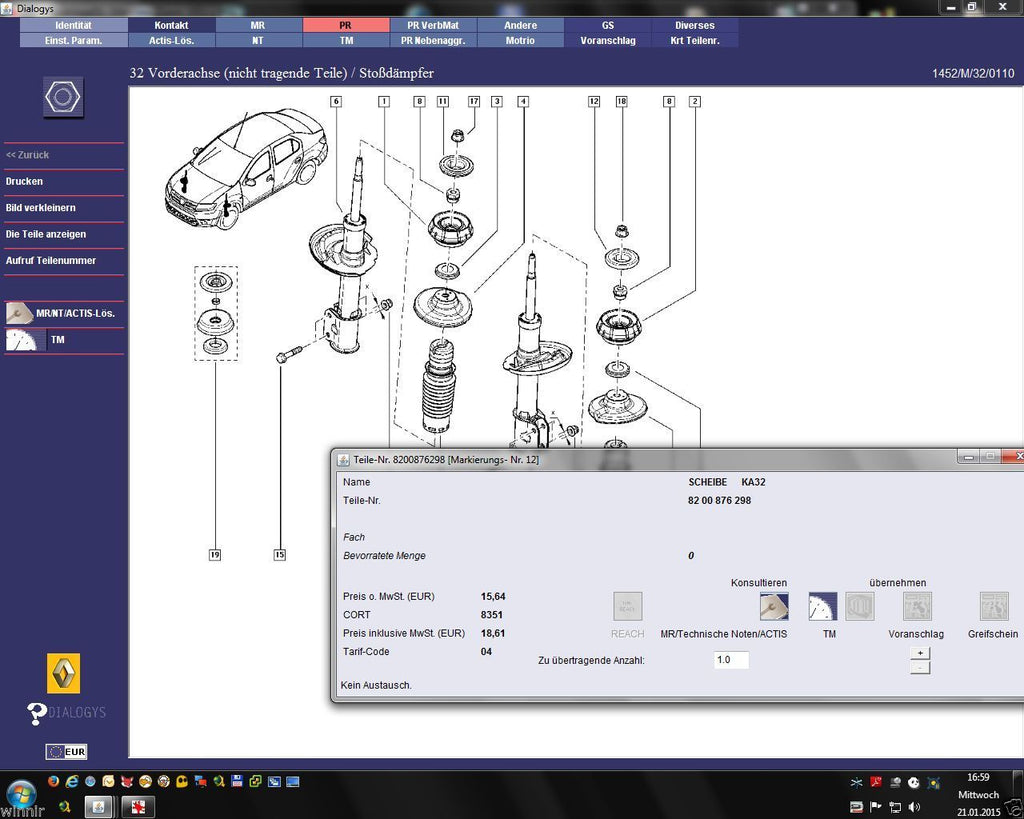Increase quantity with the plus button

coord(920,652)
